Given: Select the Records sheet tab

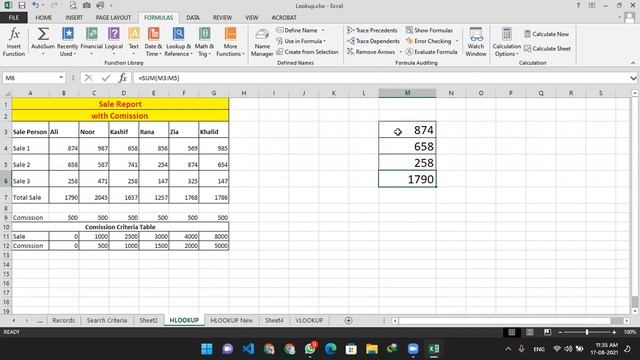Looking at the screenshot, I should pyautogui.click(x=64, y=320).
